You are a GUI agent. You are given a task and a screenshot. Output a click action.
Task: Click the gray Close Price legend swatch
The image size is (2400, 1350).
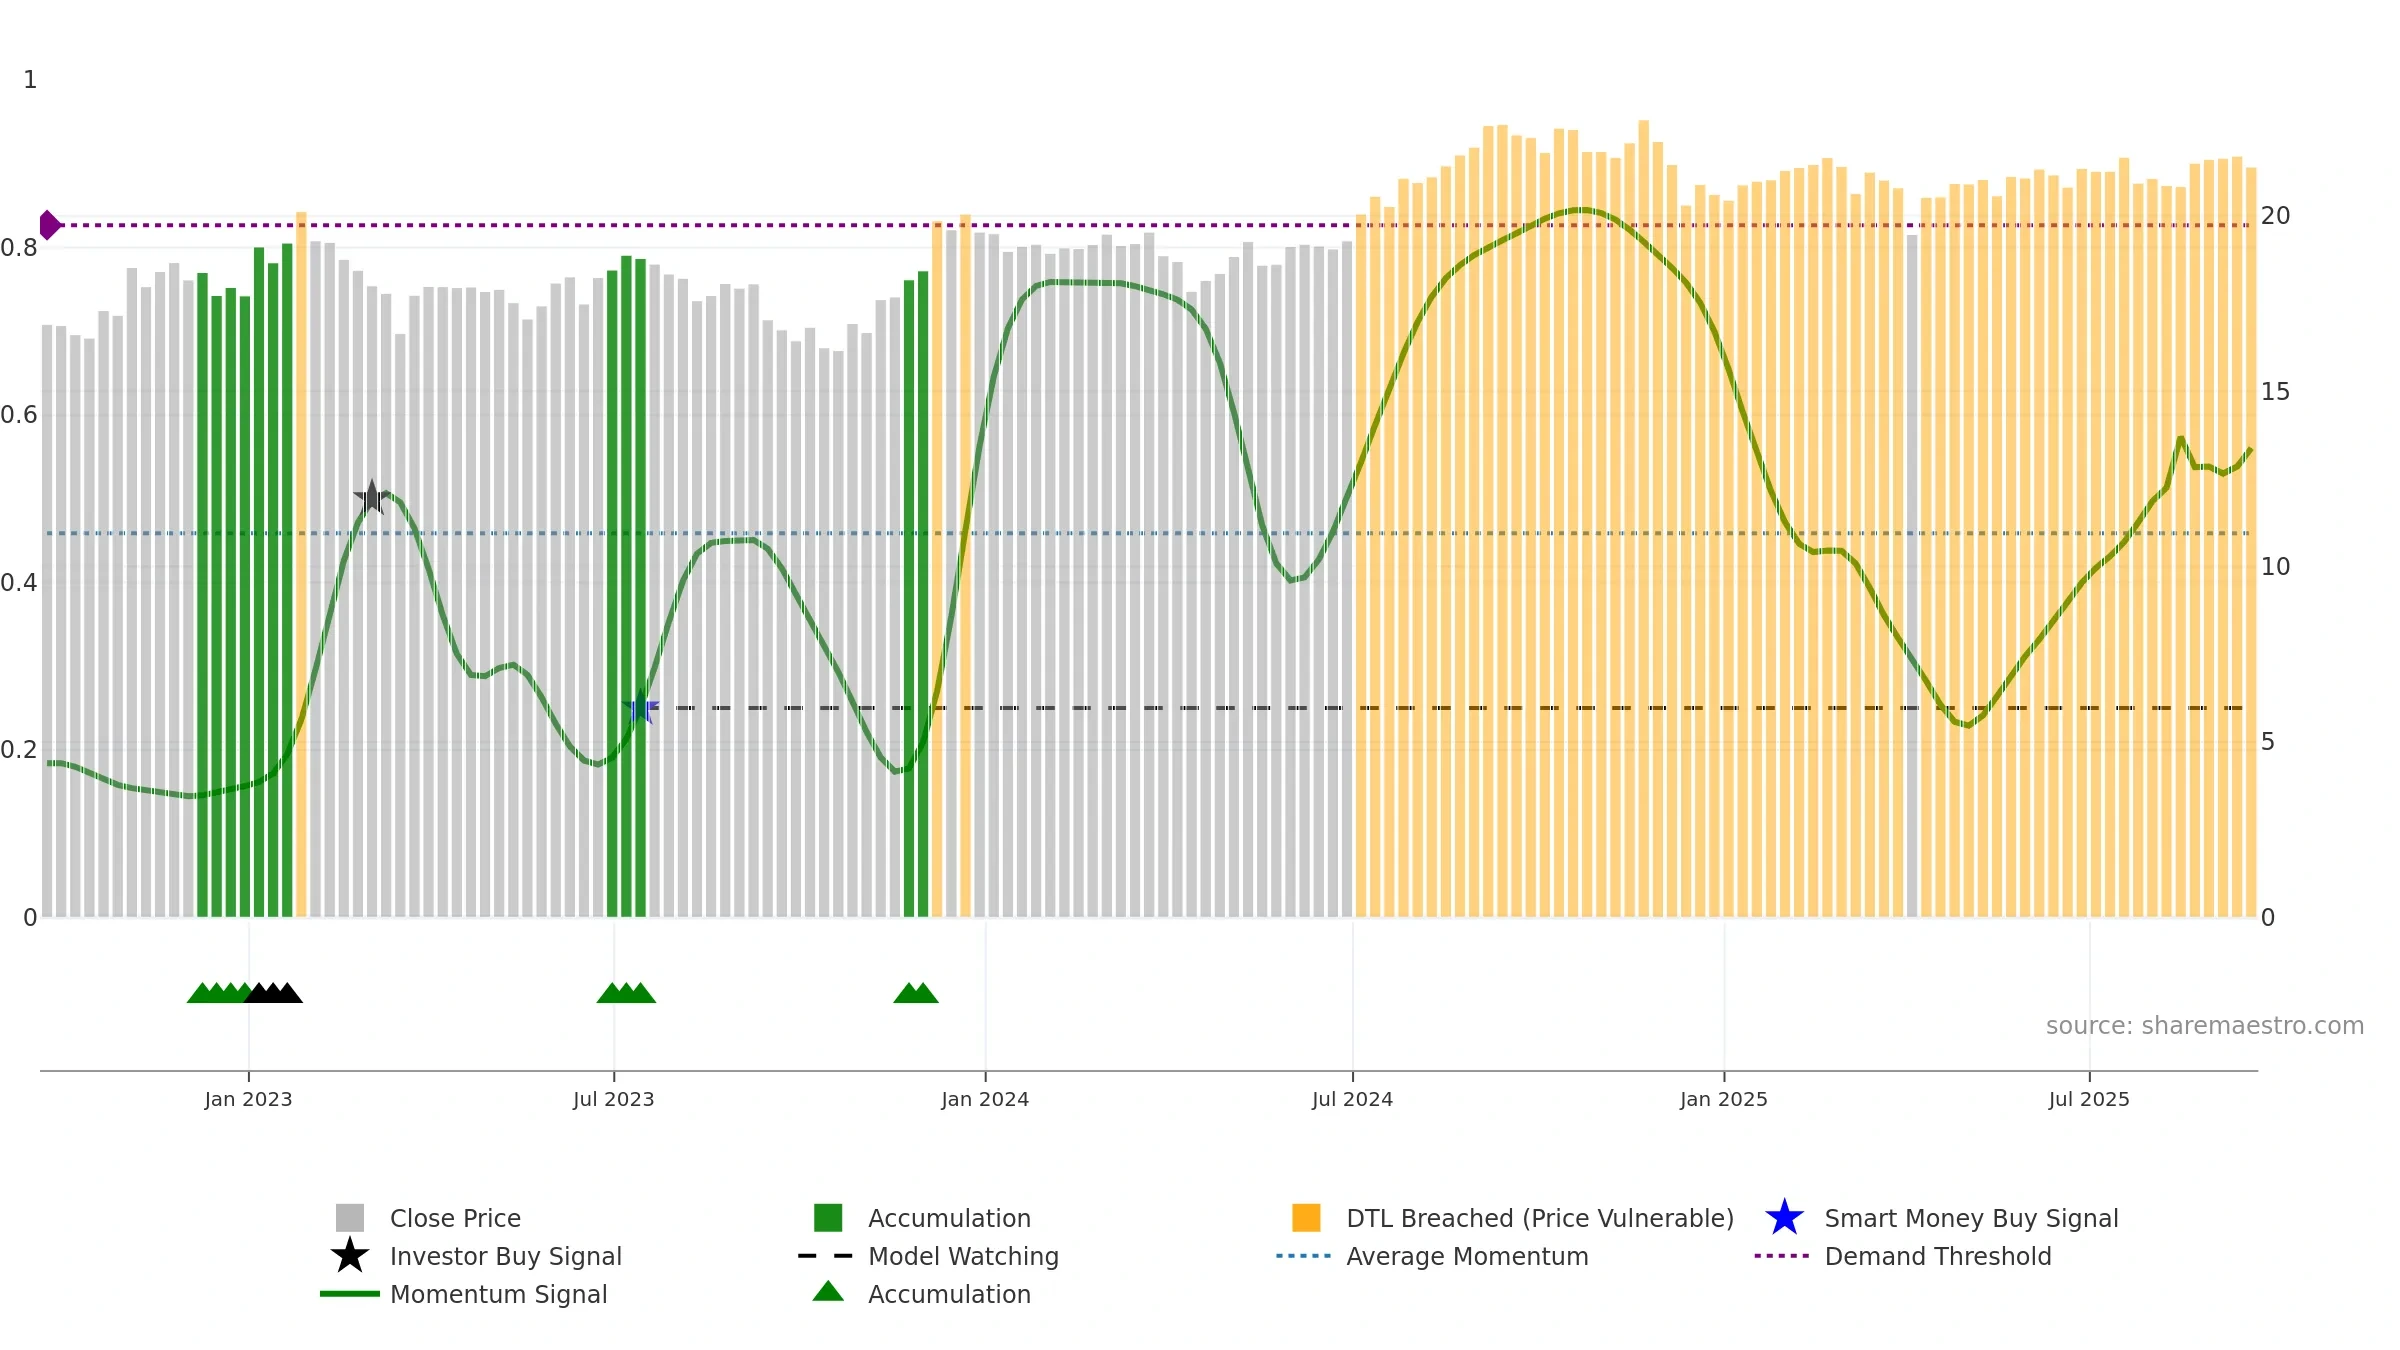tap(349, 1217)
